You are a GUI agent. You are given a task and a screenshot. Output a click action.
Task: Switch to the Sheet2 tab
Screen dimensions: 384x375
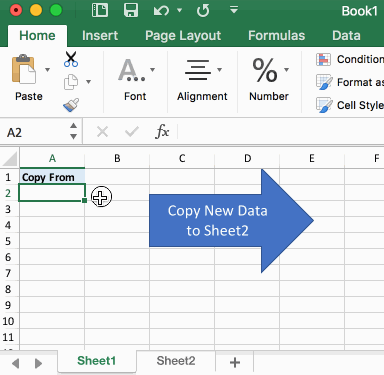click(x=176, y=361)
